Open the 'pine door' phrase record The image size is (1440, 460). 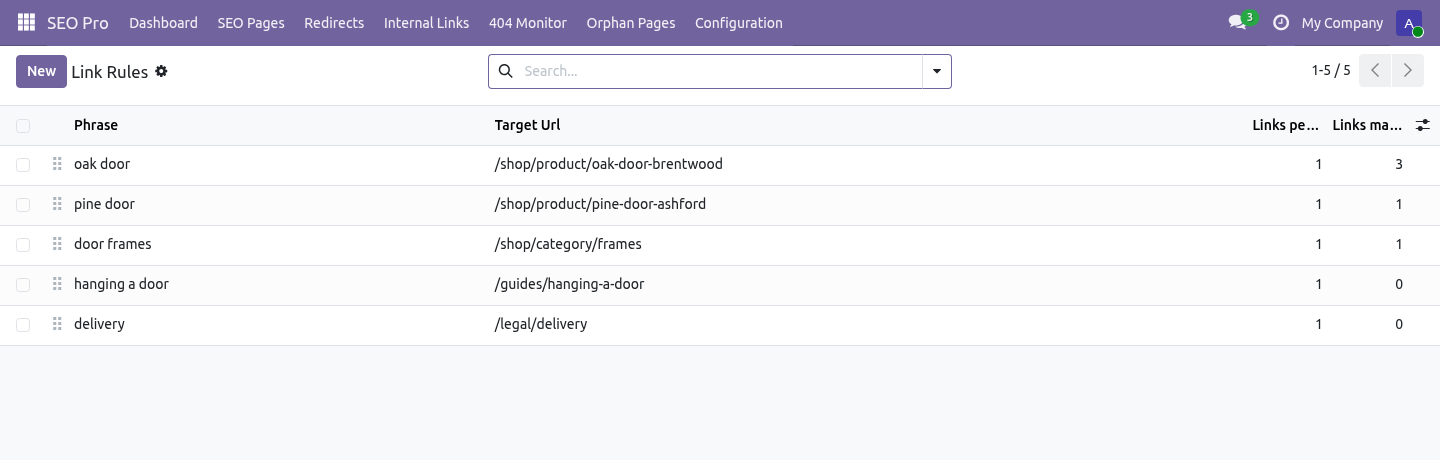104,204
